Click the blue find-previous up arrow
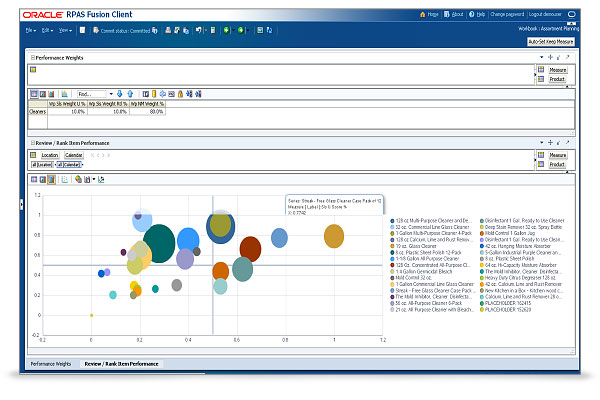The height and width of the screenshot is (400, 600). tap(130, 94)
